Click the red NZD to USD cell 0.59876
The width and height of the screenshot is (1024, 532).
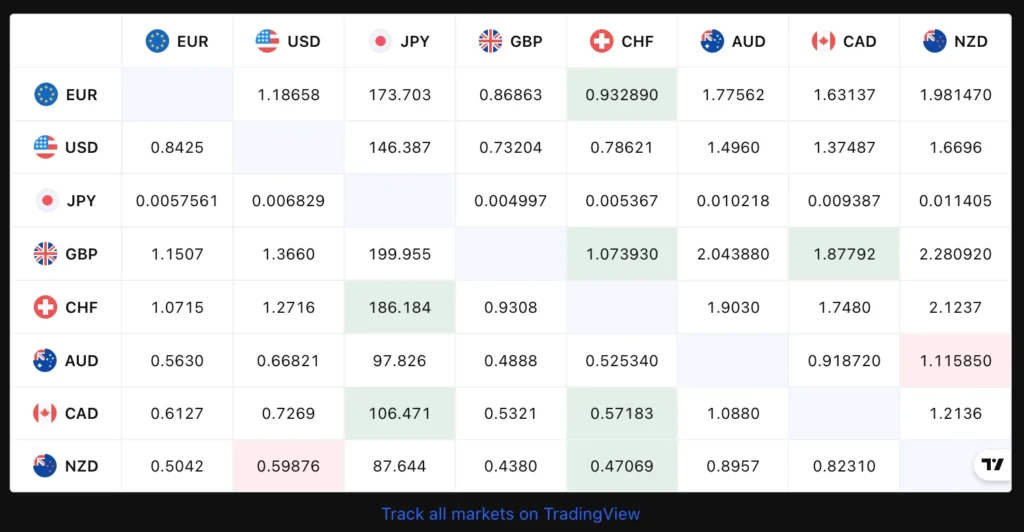click(288, 466)
